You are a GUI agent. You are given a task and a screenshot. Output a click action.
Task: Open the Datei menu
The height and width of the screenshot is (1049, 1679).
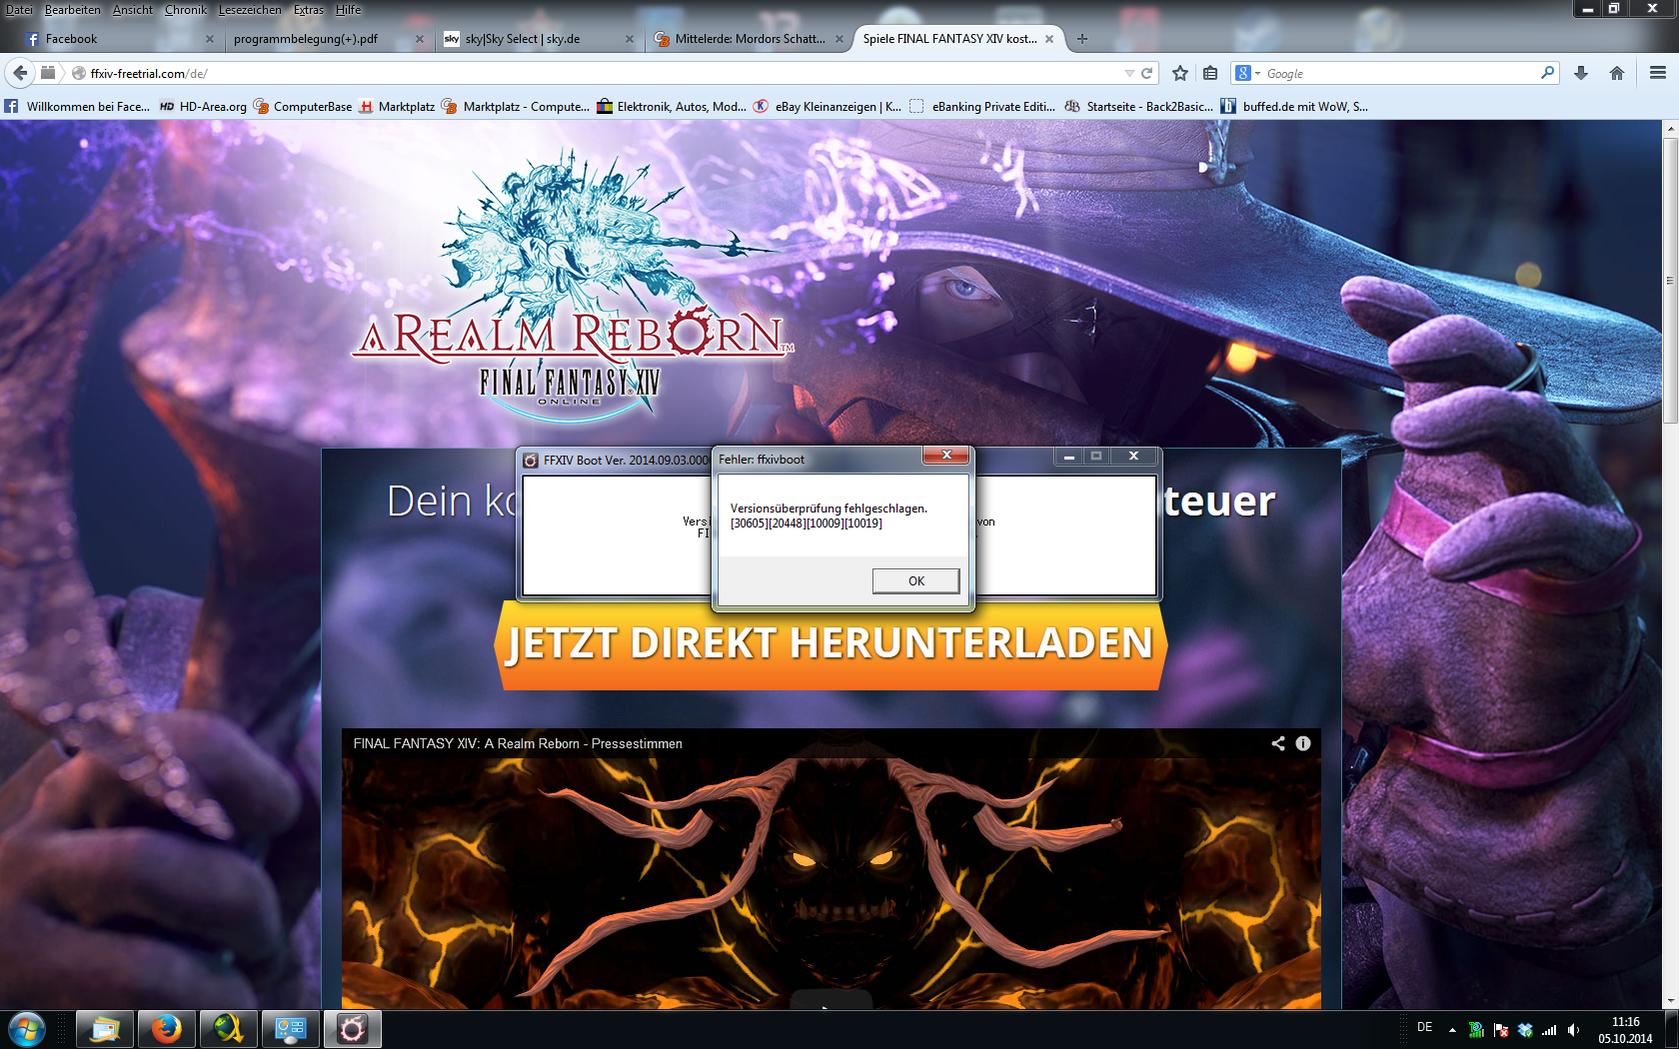click(19, 10)
